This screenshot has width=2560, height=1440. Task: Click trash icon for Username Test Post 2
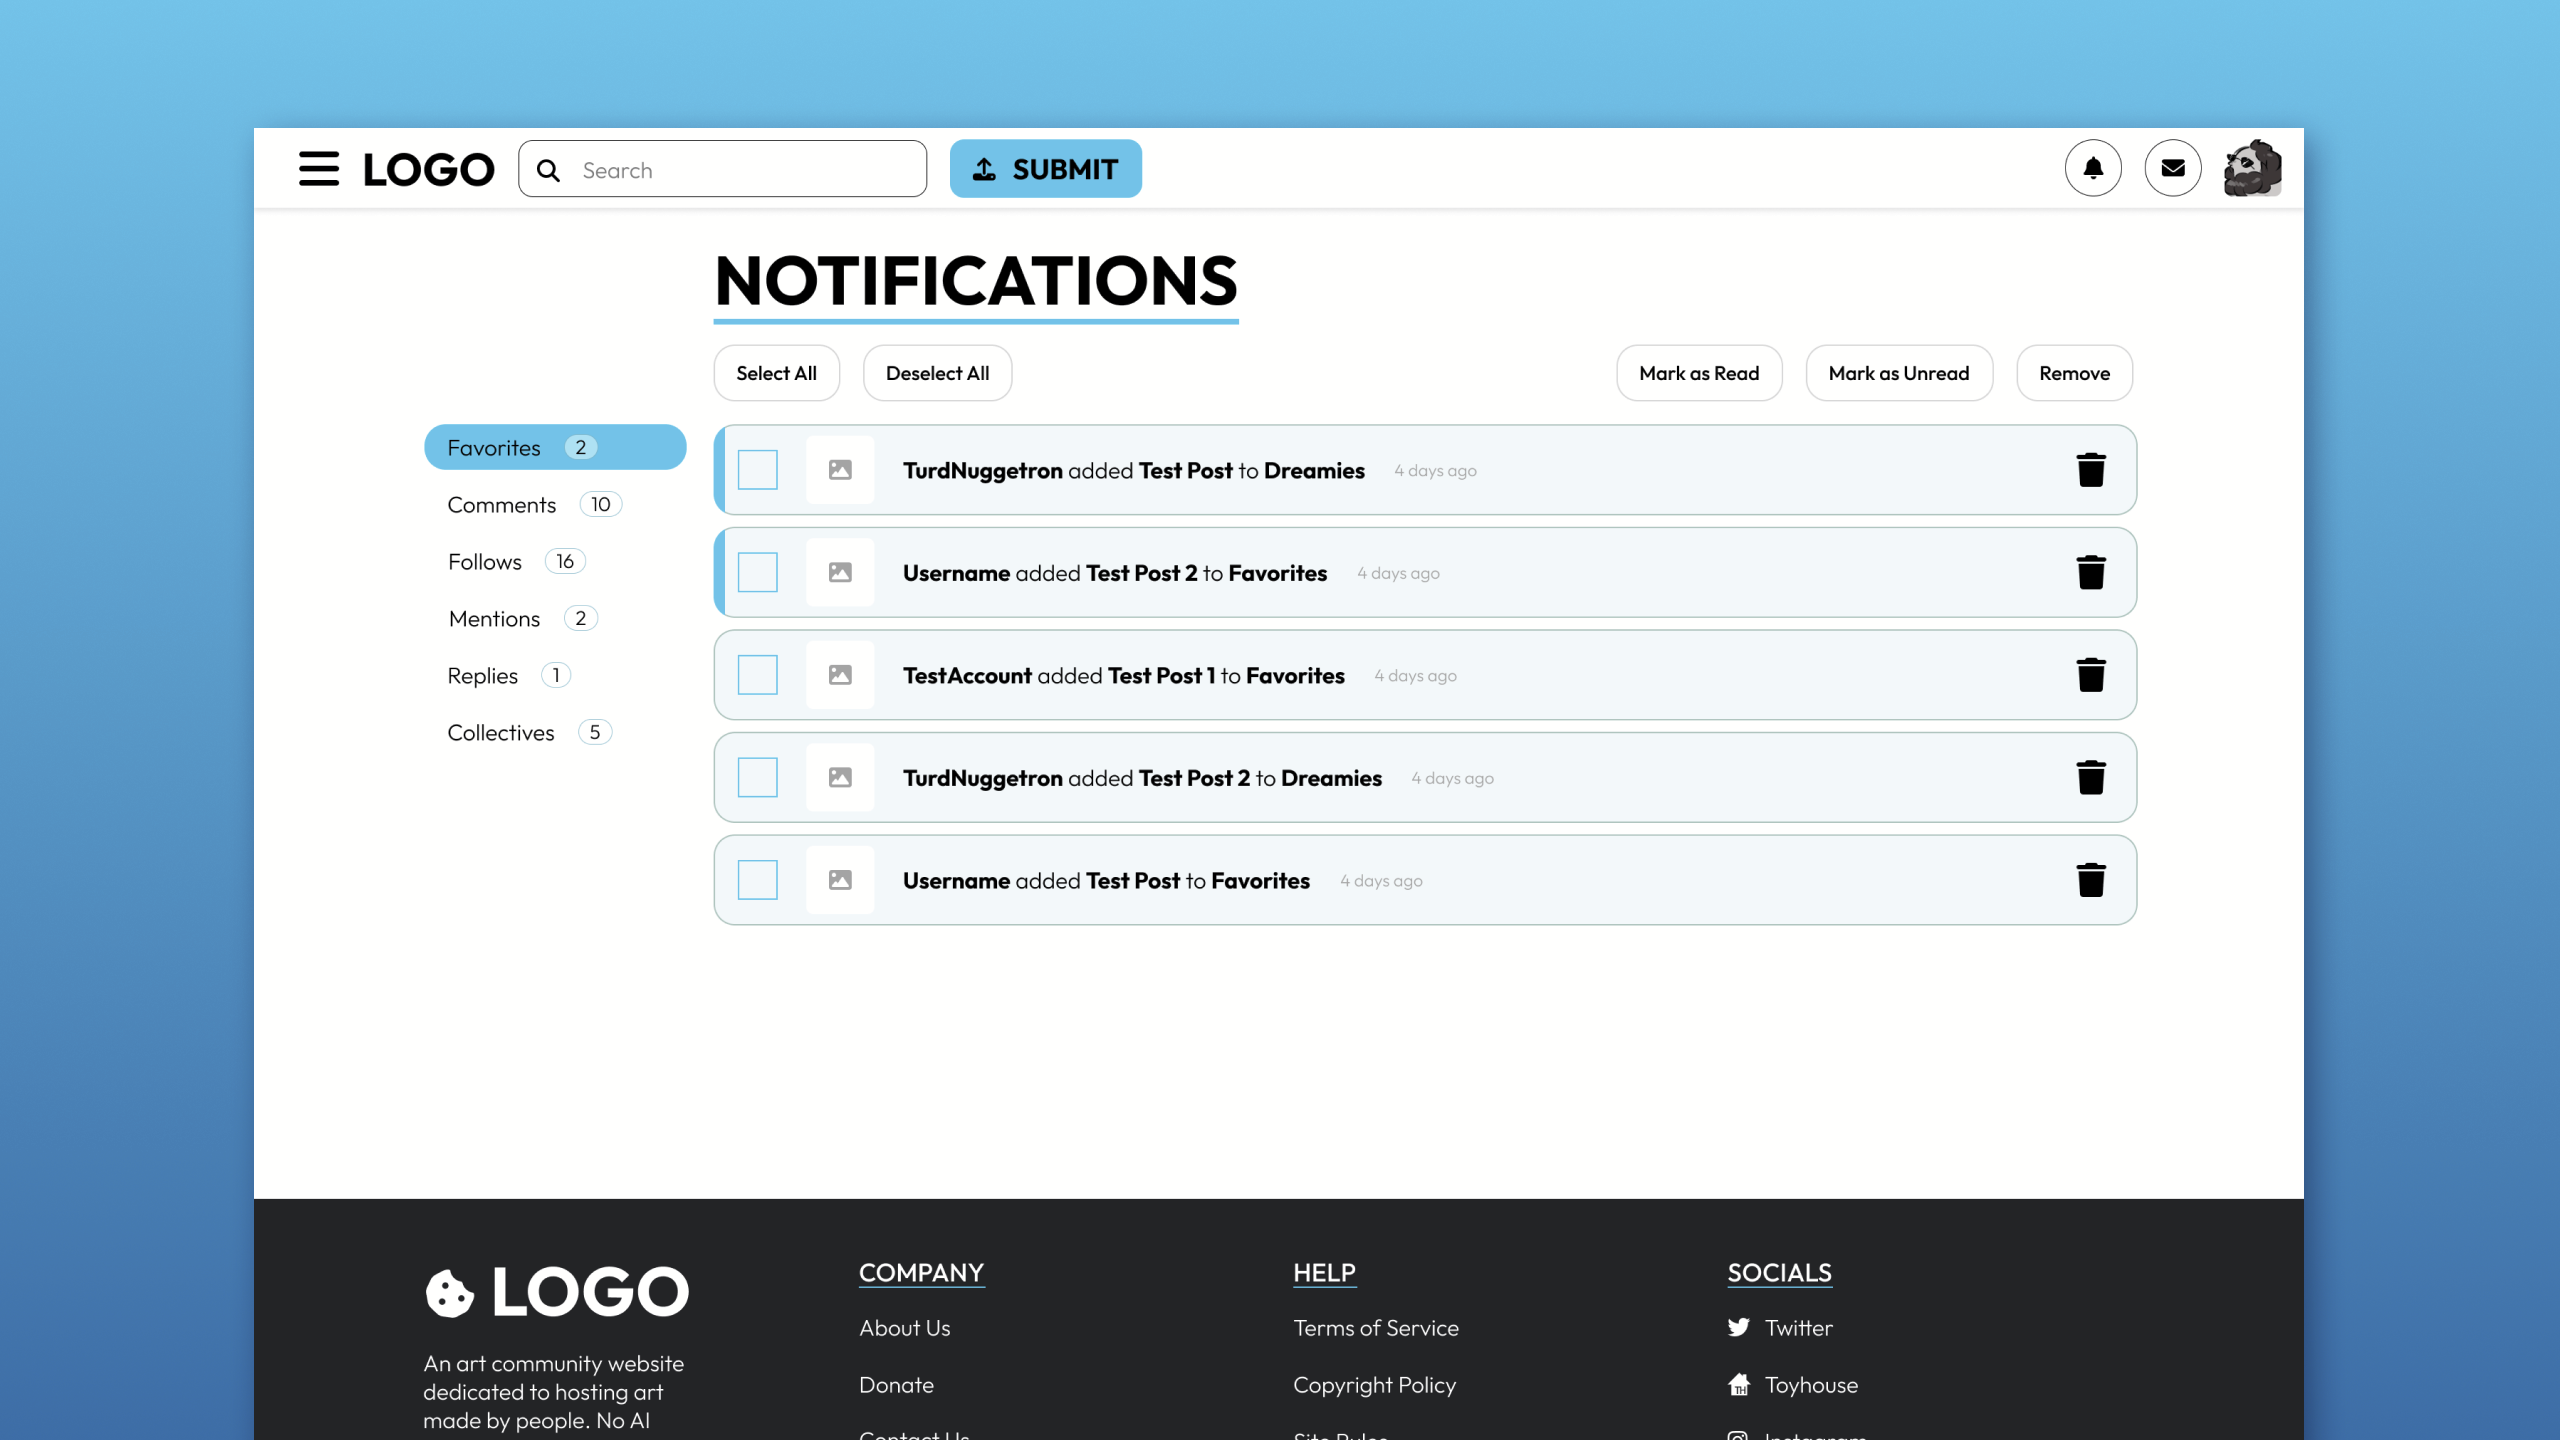(2090, 573)
